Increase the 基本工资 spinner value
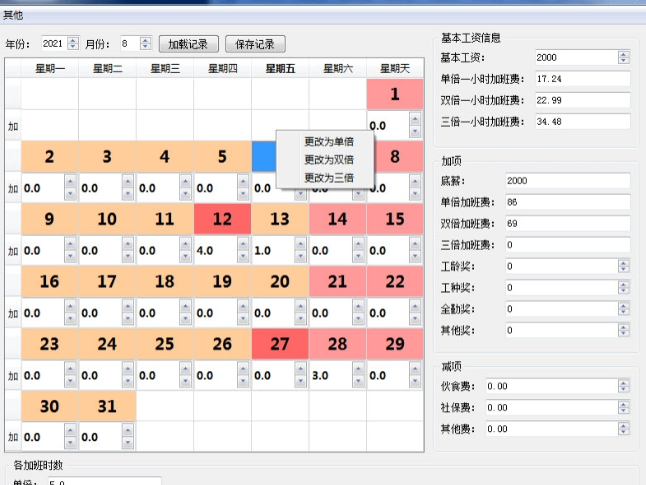This screenshot has height=485, width=646. tap(624, 53)
